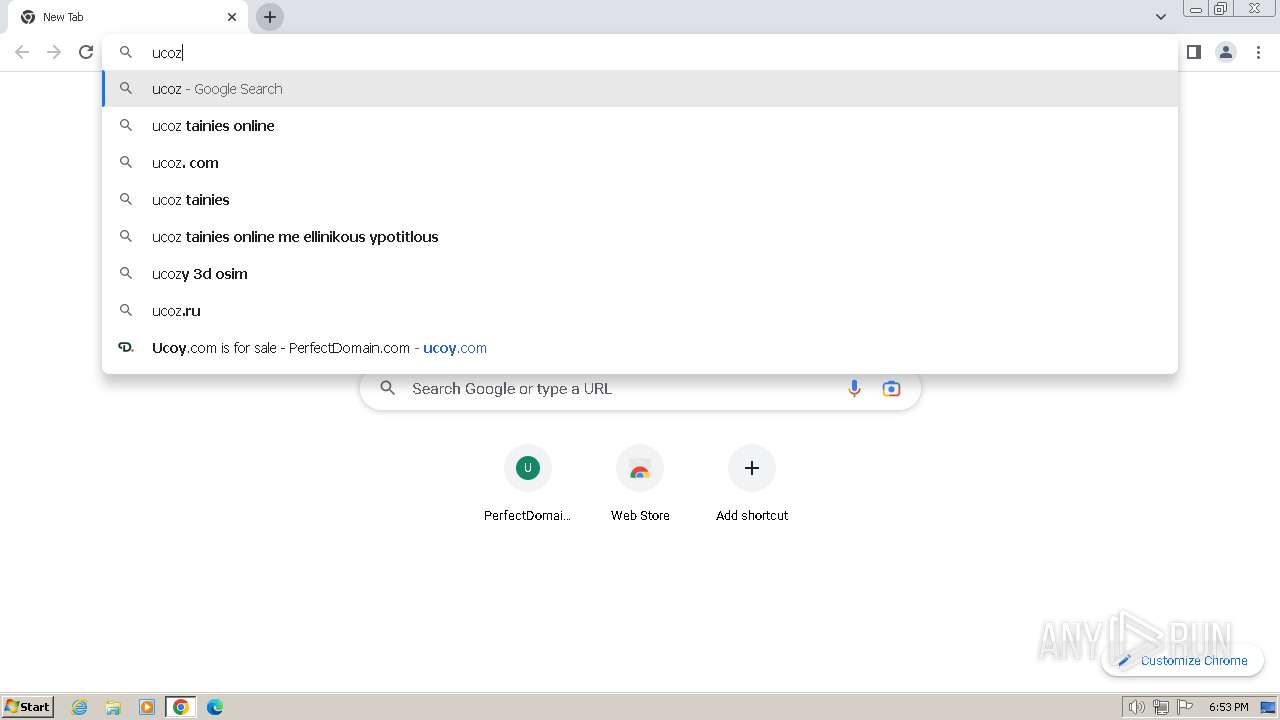
Task: Click the back navigation arrow
Action: pos(22,52)
